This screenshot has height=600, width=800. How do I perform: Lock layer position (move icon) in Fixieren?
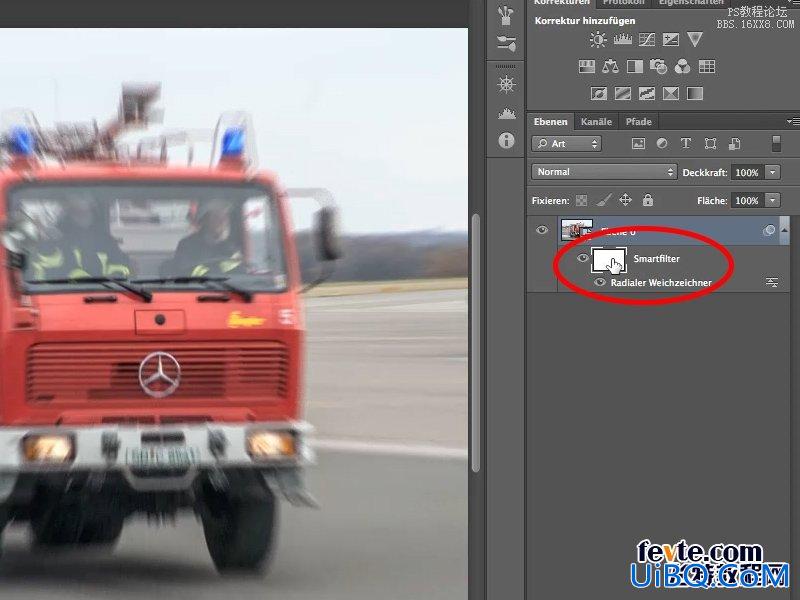coord(626,199)
